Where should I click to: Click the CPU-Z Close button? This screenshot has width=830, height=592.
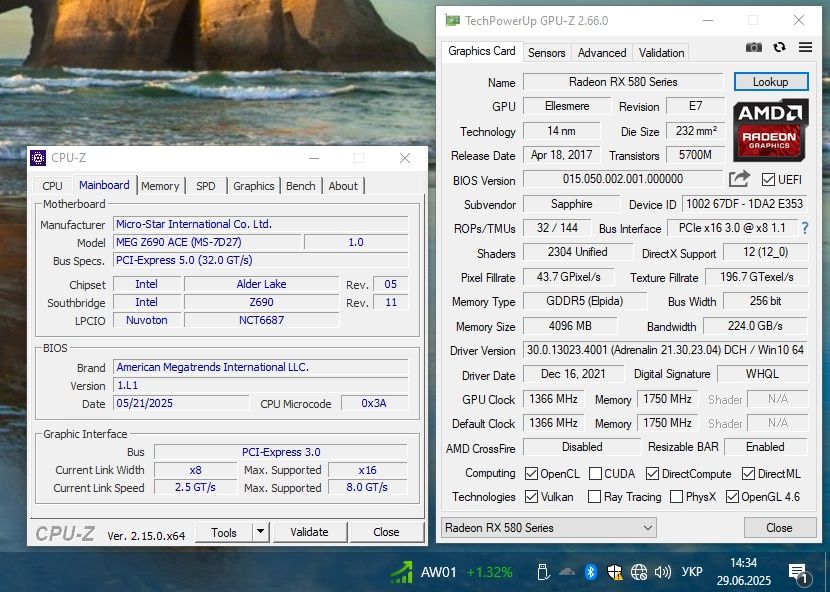[386, 532]
